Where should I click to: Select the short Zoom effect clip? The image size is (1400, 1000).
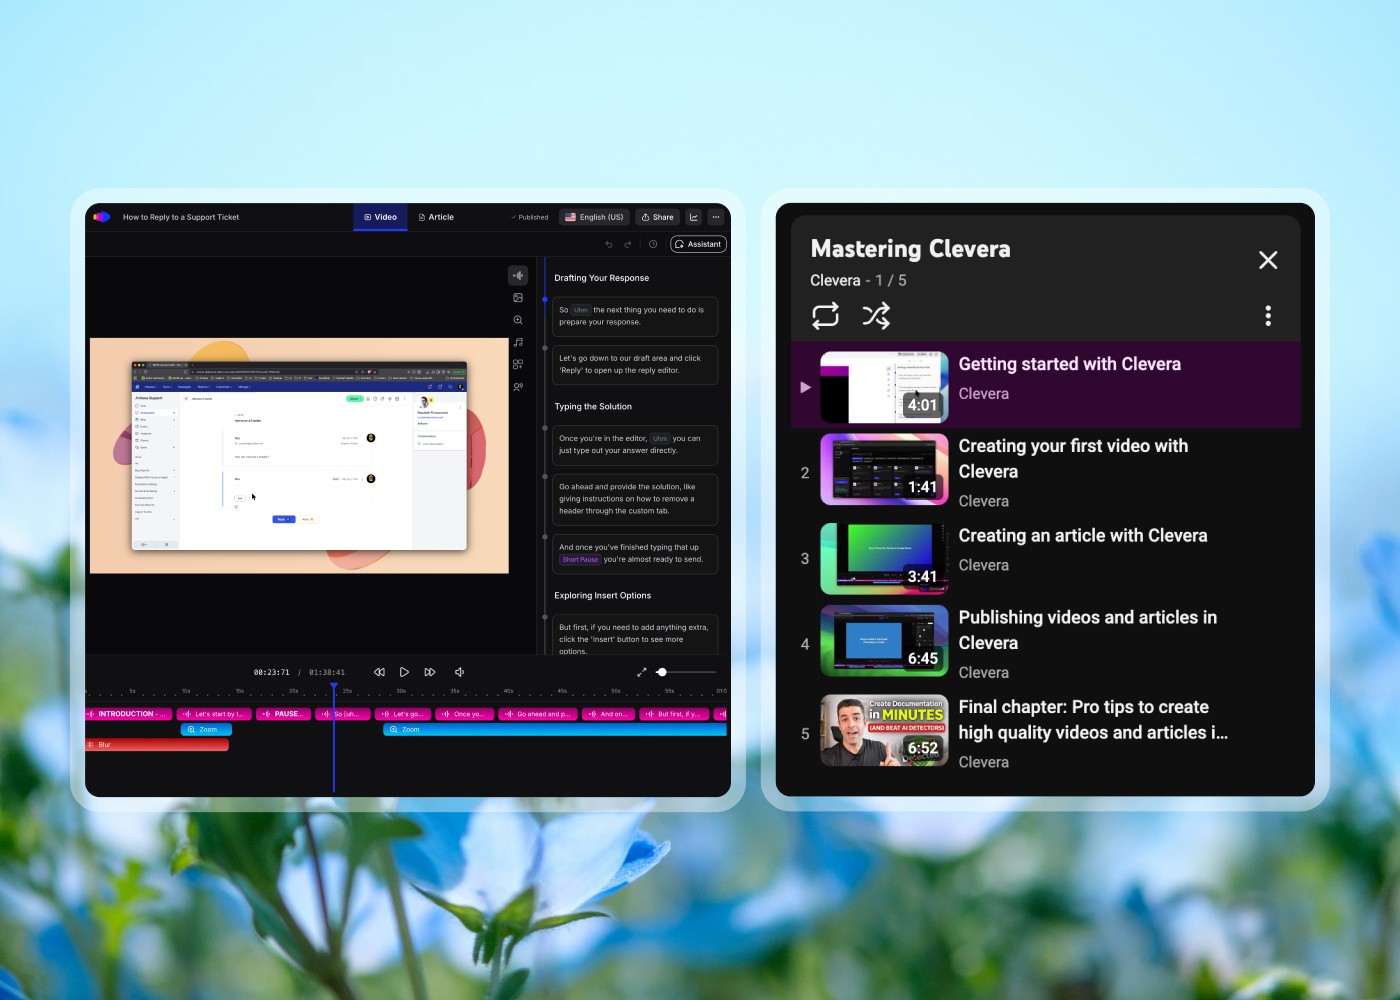pos(206,730)
